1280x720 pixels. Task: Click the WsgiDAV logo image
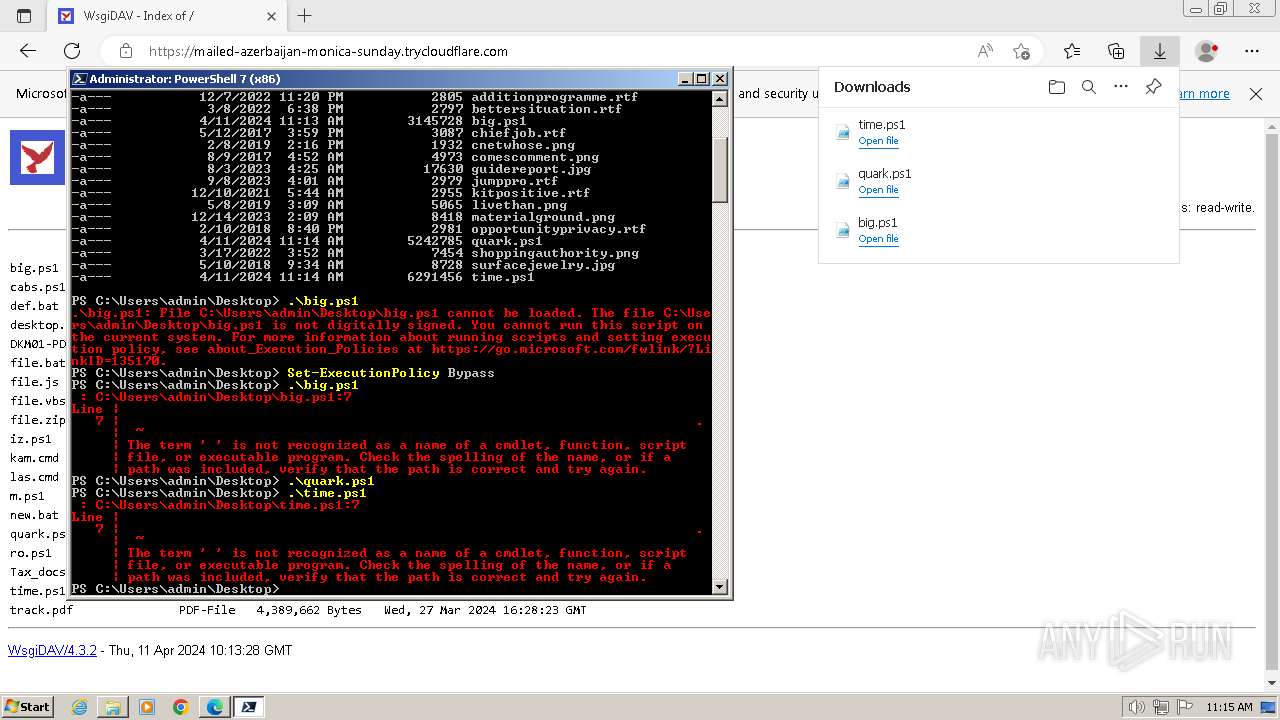[x=37, y=157]
